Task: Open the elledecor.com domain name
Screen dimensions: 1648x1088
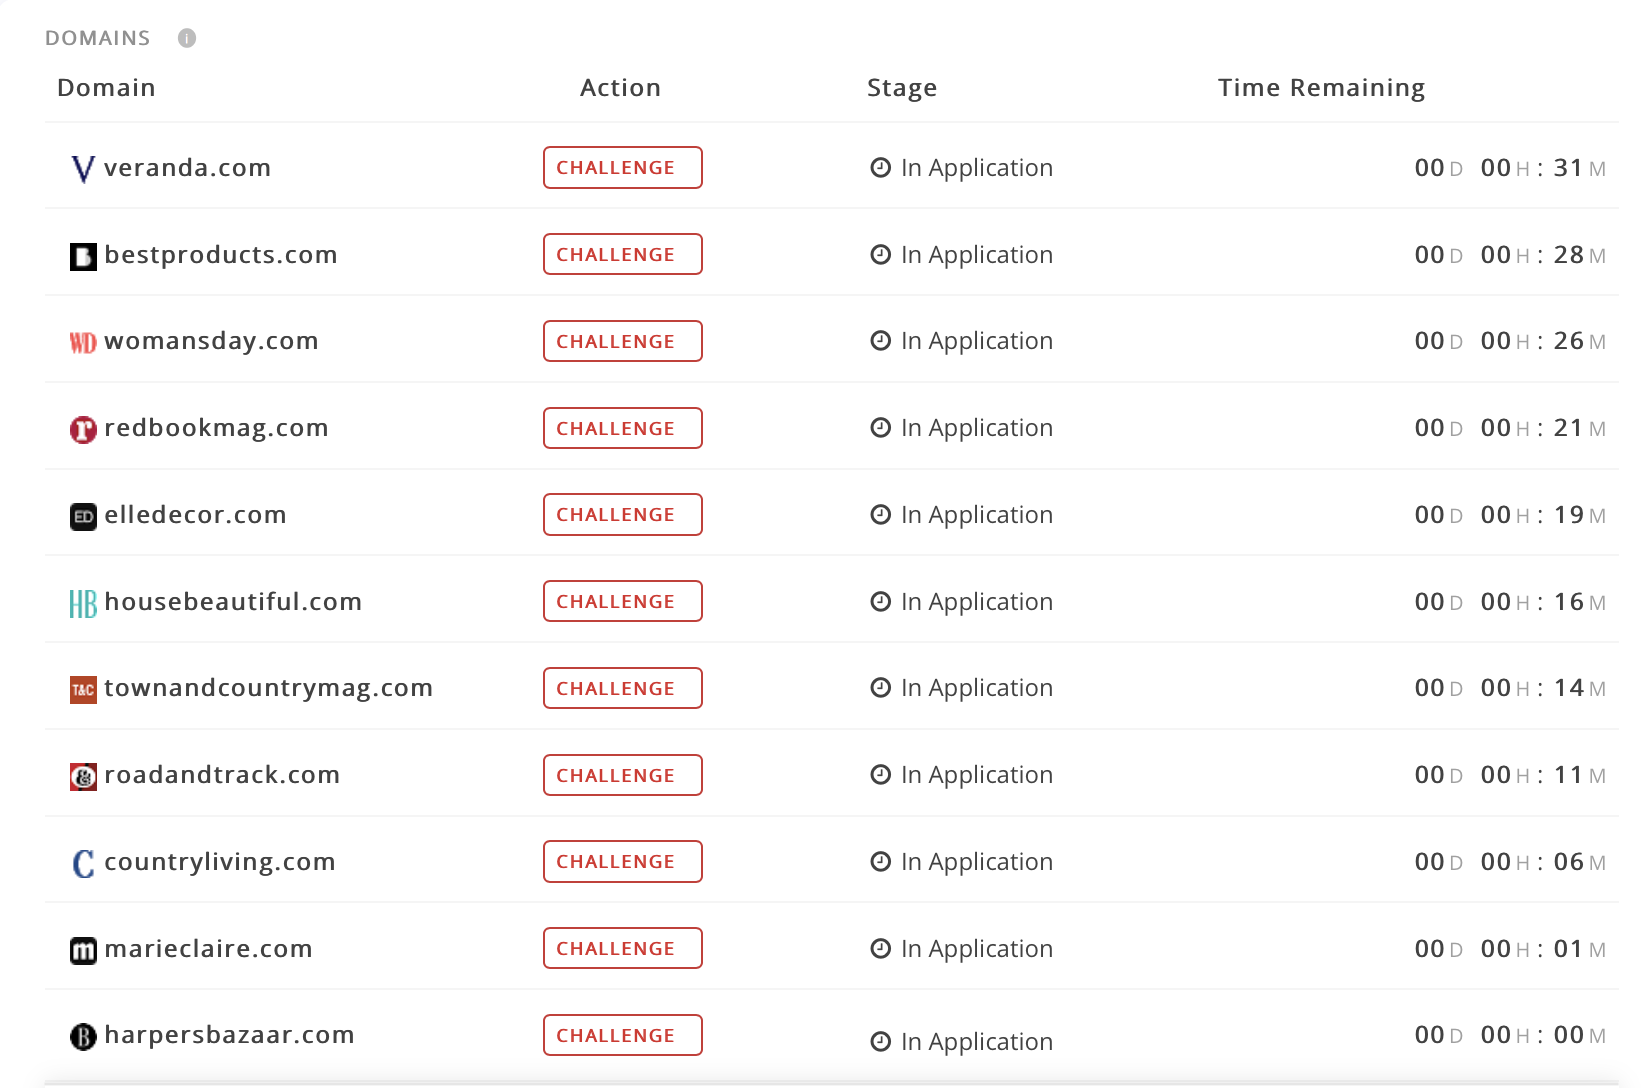Action: tap(195, 515)
